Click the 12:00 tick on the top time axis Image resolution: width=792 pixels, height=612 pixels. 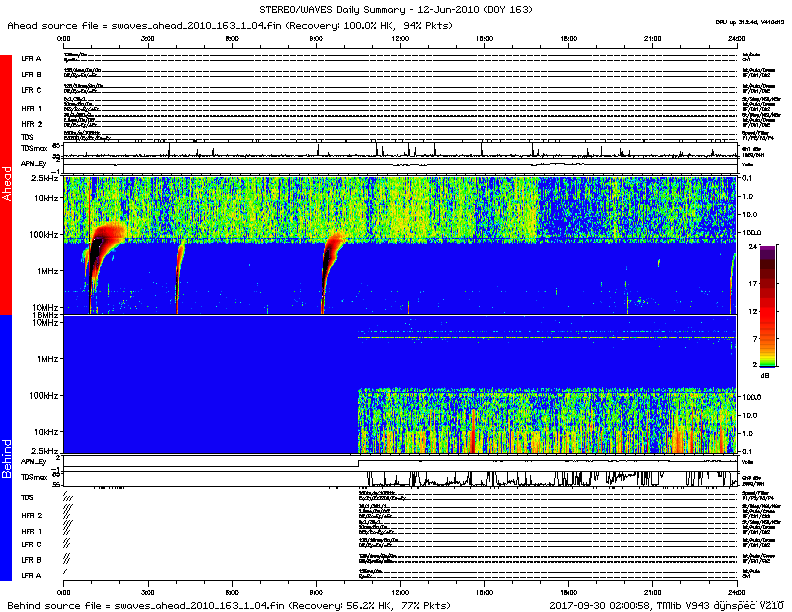click(x=400, y=40)
